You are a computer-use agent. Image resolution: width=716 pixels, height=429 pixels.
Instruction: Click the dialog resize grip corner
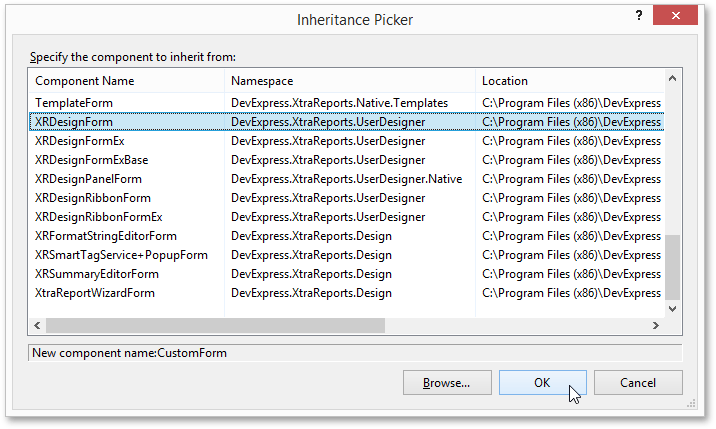[691, 403]
